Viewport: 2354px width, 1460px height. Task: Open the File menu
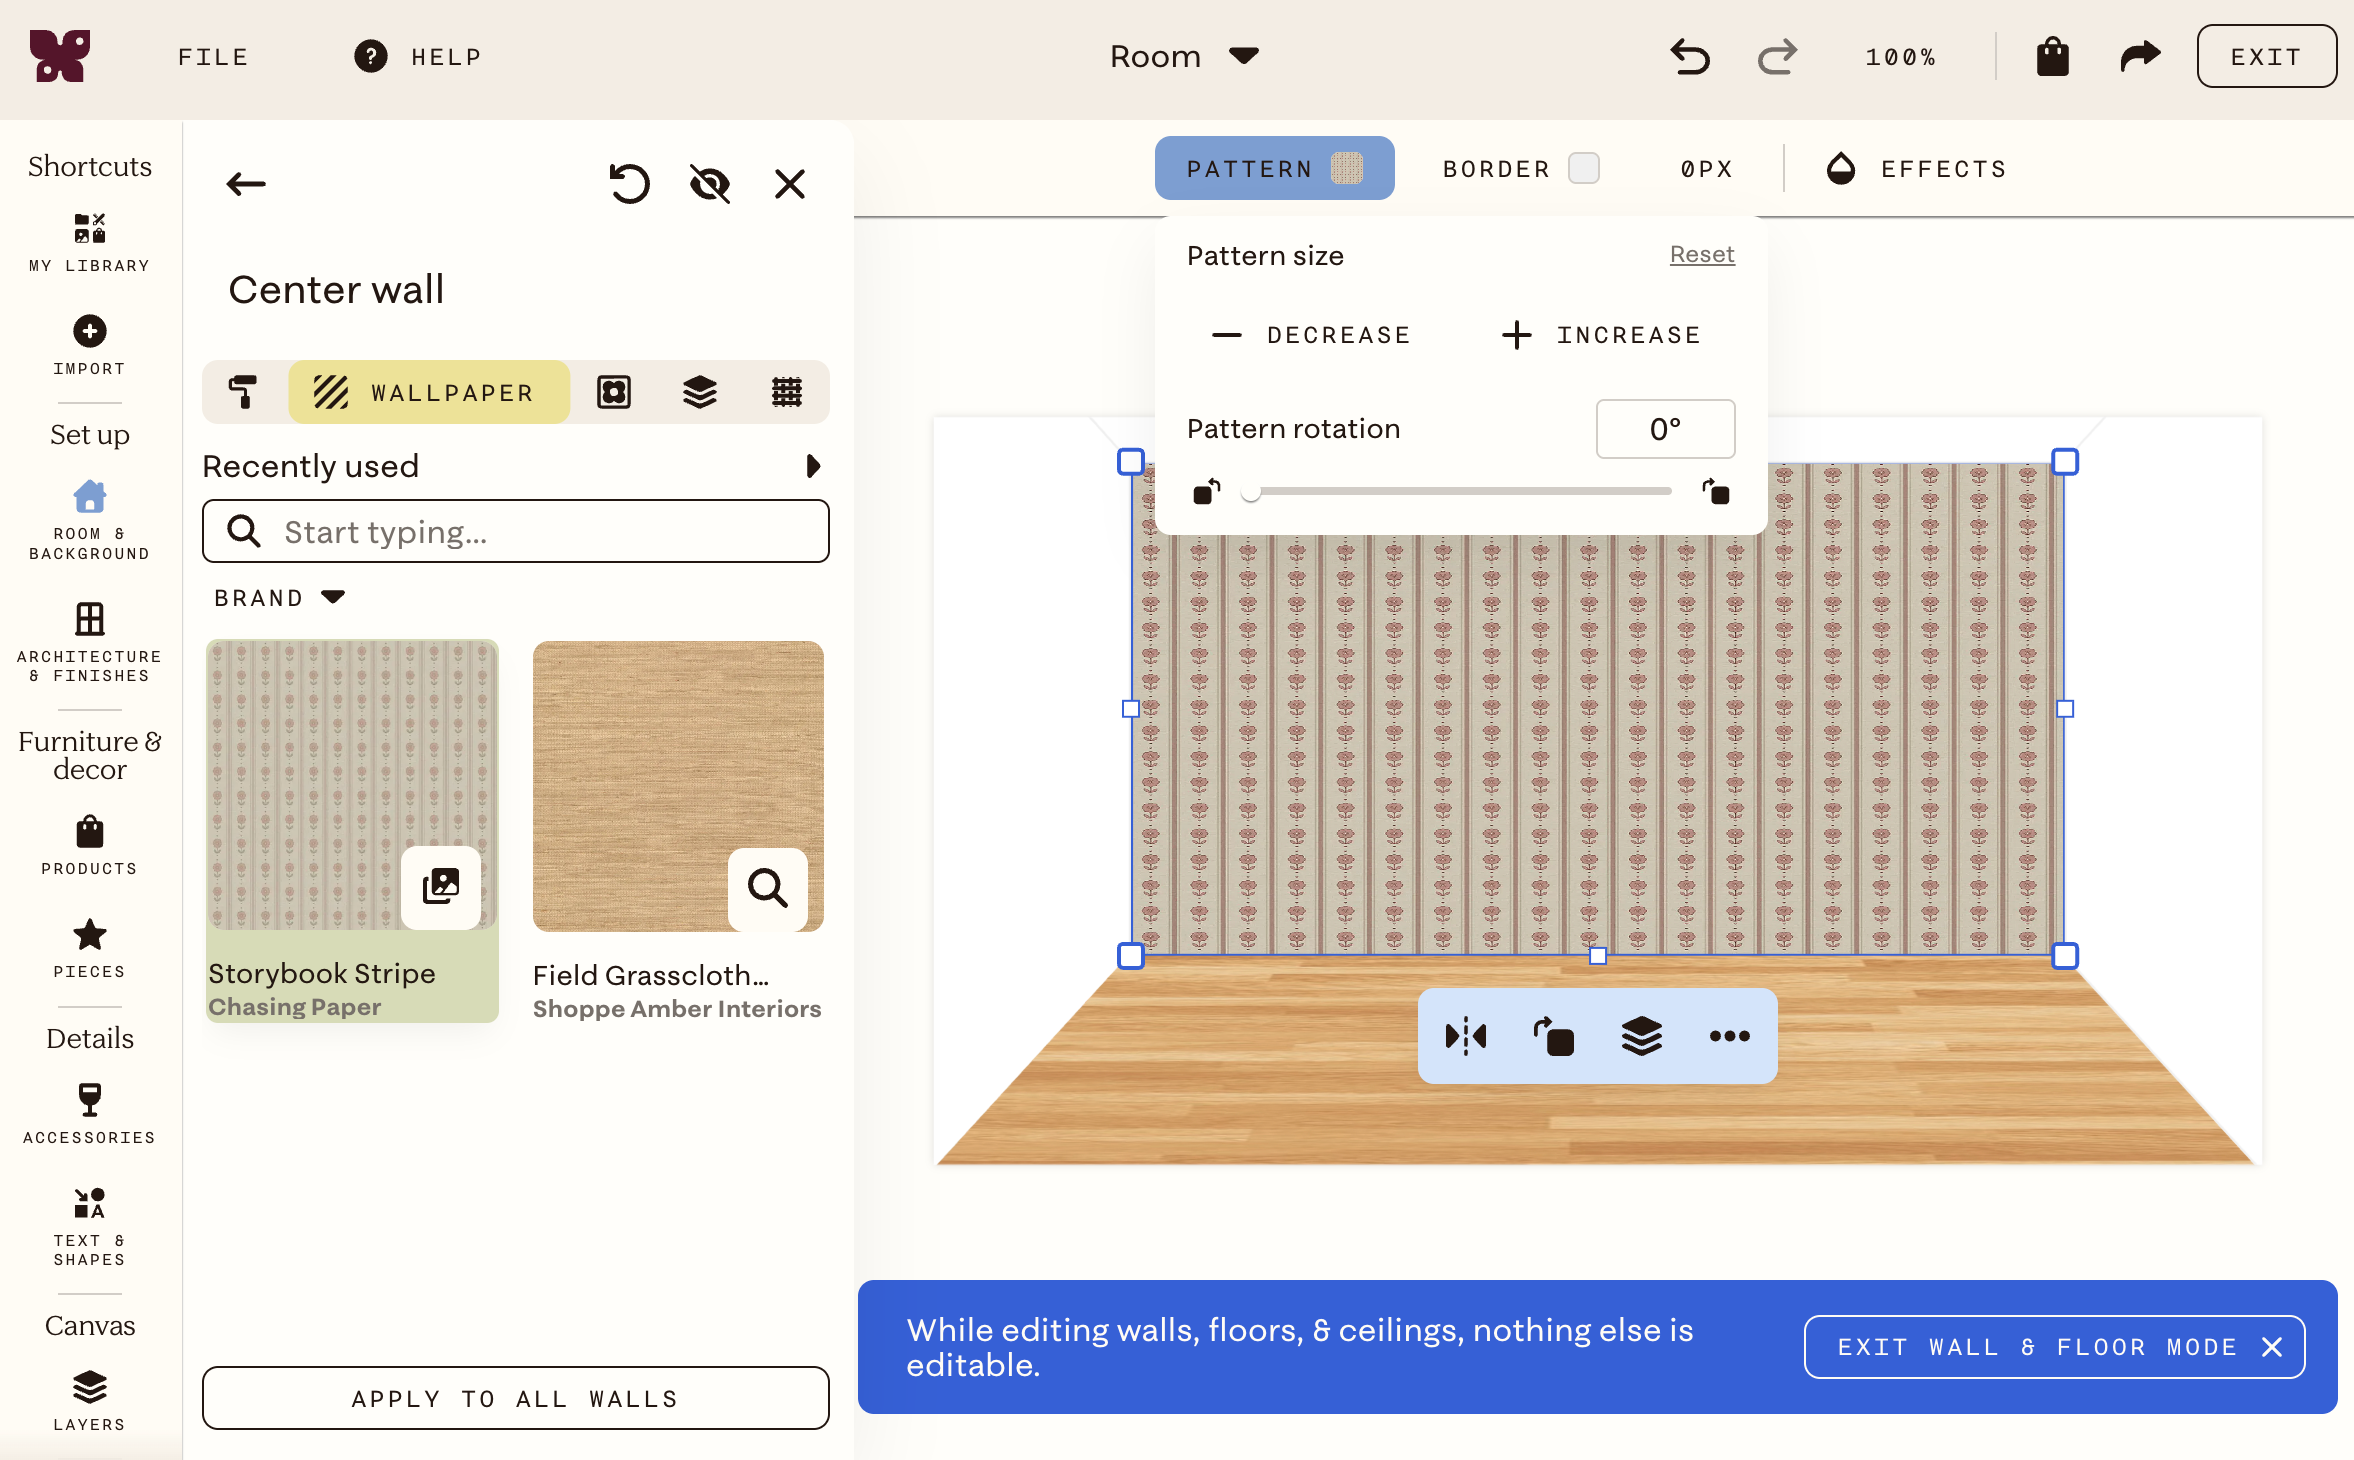pos(213,57)
